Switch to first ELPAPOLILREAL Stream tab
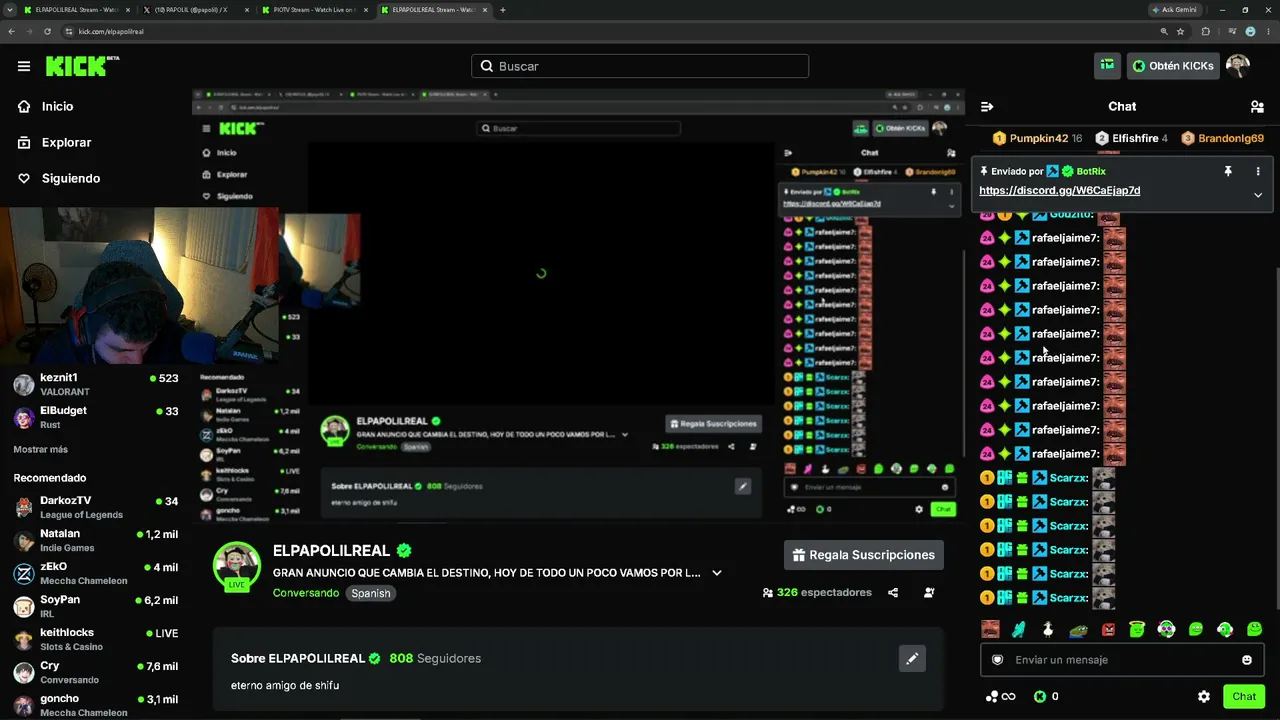1280x720 pixels. tap(78, 10)
